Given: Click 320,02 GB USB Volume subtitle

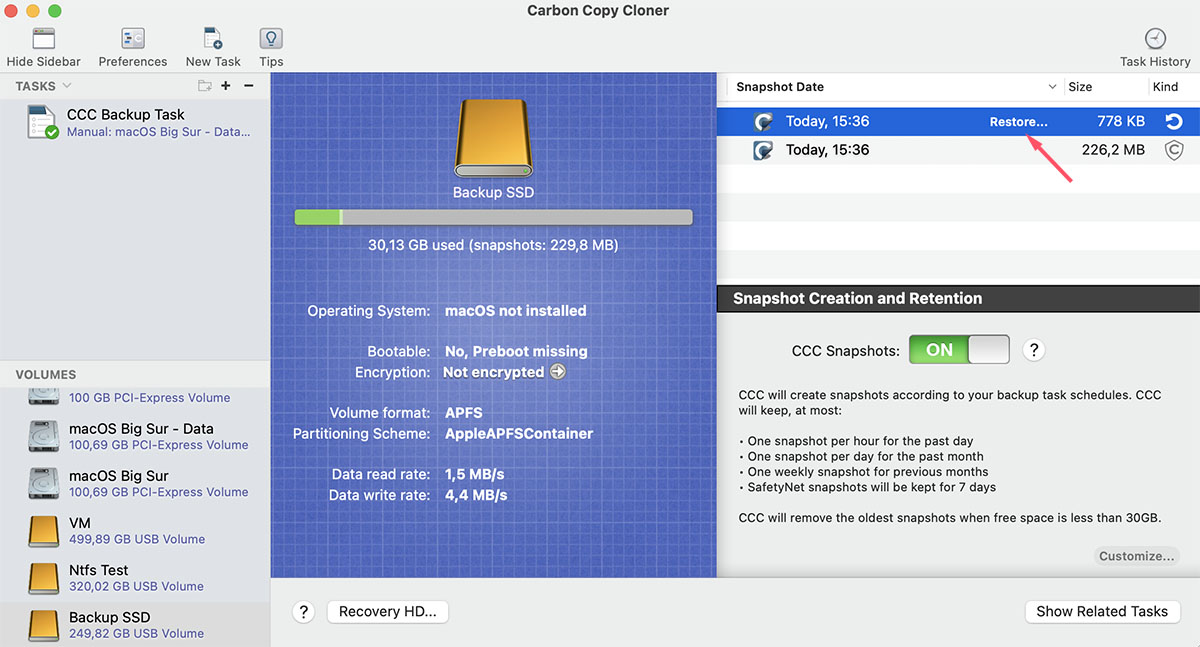Looking at the screenshot, I should tap(136, 586).
